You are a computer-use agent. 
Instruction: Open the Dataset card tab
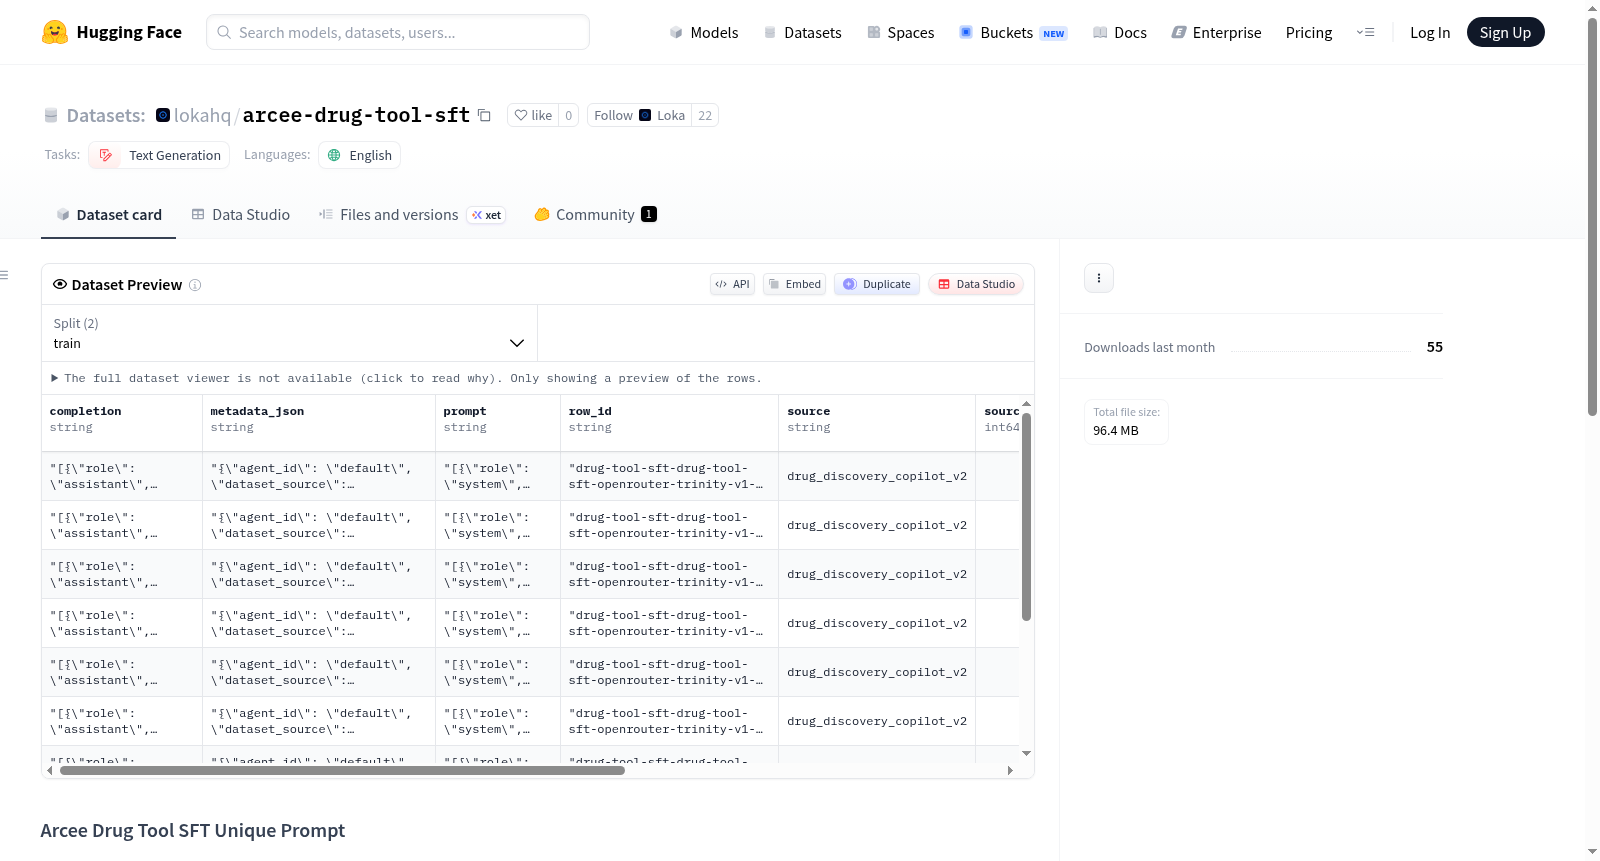[x=109, y=215]
